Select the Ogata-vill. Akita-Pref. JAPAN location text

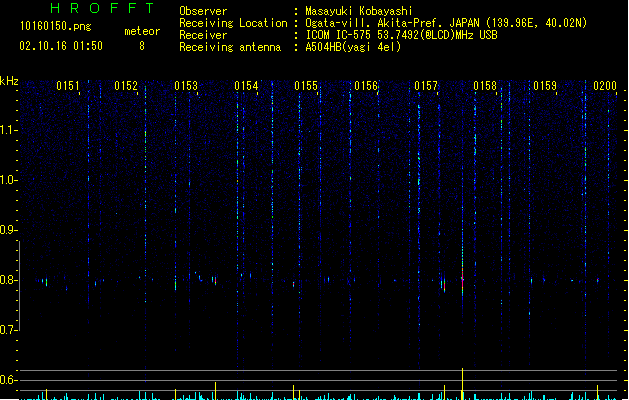click(x=446, y=23)
